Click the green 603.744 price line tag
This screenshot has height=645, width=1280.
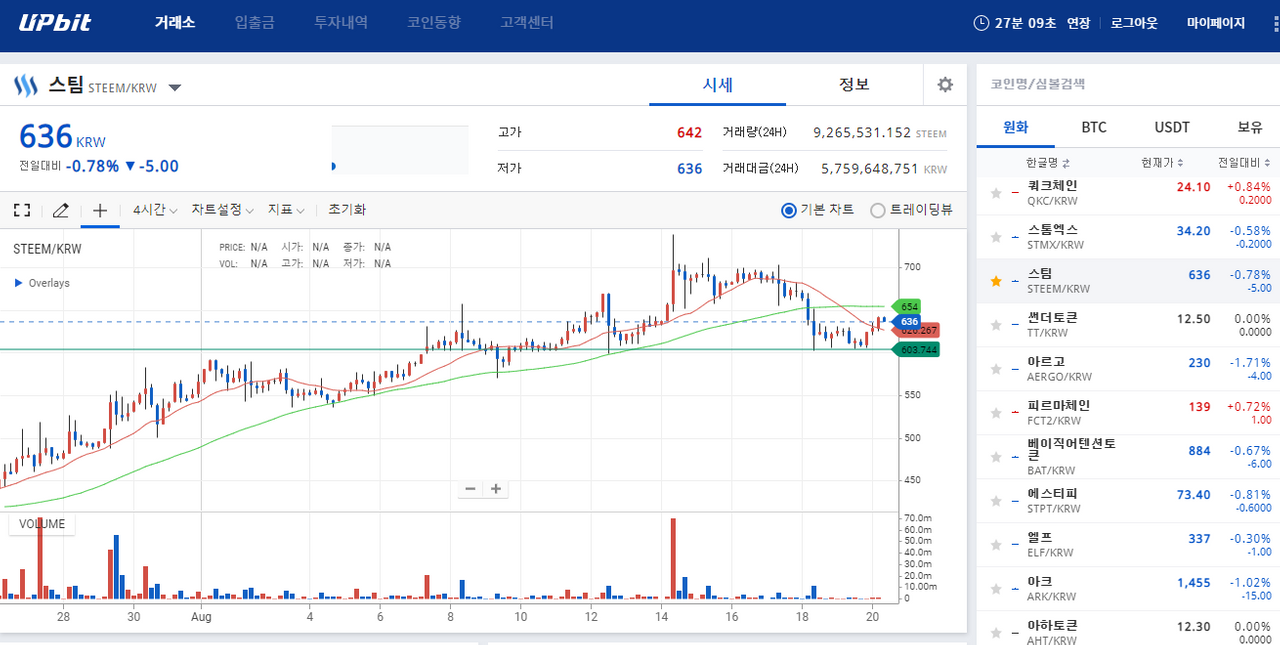pyautogui.click(x=918, y=350)
